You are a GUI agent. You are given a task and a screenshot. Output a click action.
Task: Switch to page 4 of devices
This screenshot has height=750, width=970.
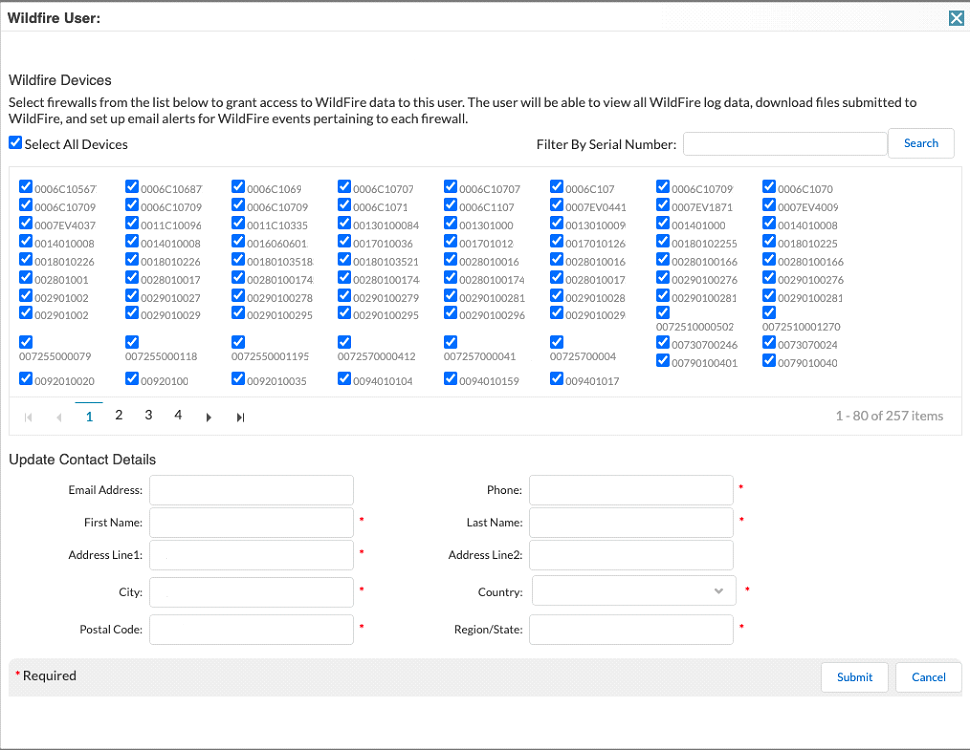click(178, 415)
